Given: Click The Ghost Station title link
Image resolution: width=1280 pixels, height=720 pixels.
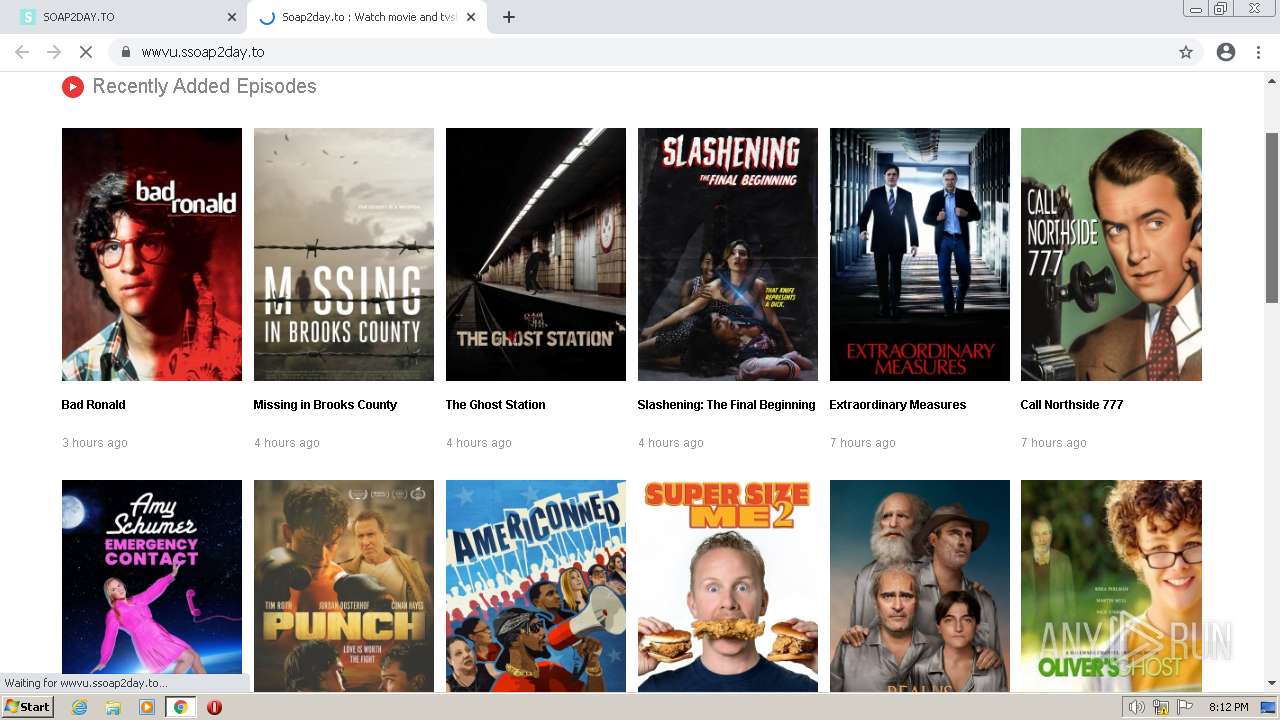Looking at the screenshot, I should 496,405.
